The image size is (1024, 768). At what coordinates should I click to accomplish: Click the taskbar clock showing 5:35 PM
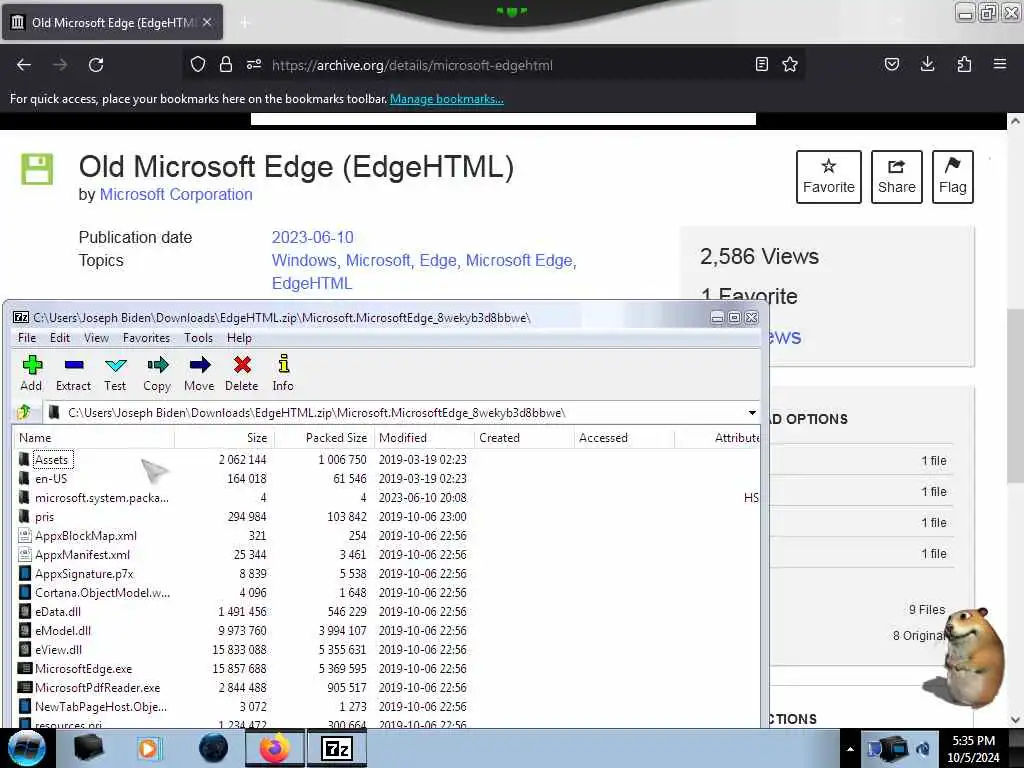coord(973,749)
